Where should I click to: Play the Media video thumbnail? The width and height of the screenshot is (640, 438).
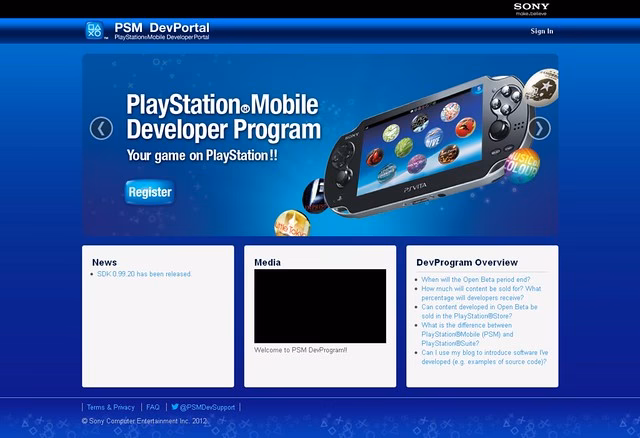coord(320,306)
